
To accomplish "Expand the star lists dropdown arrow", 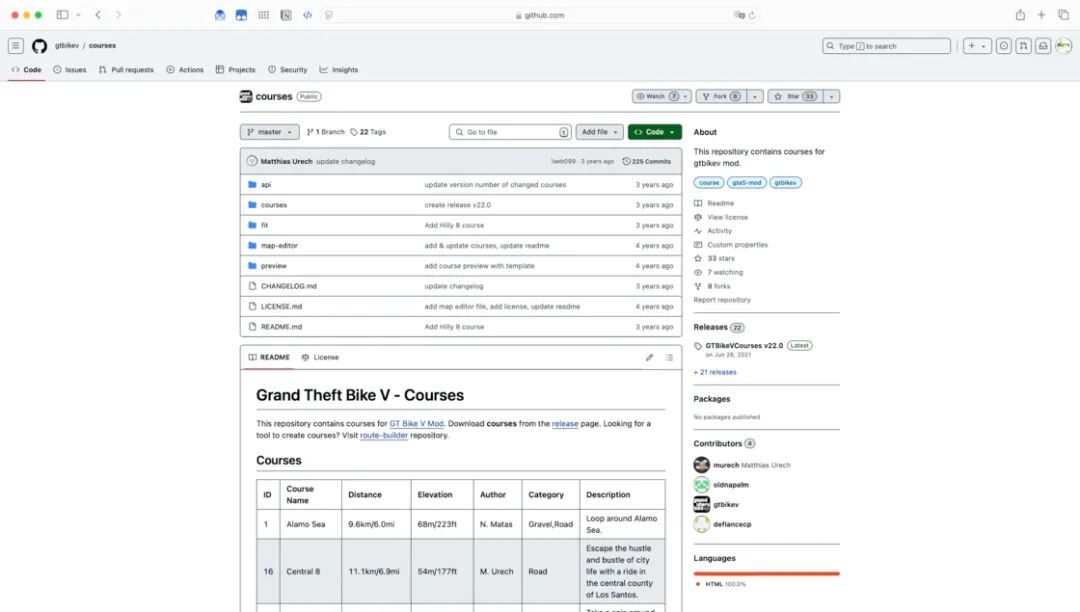I will 831,96.
